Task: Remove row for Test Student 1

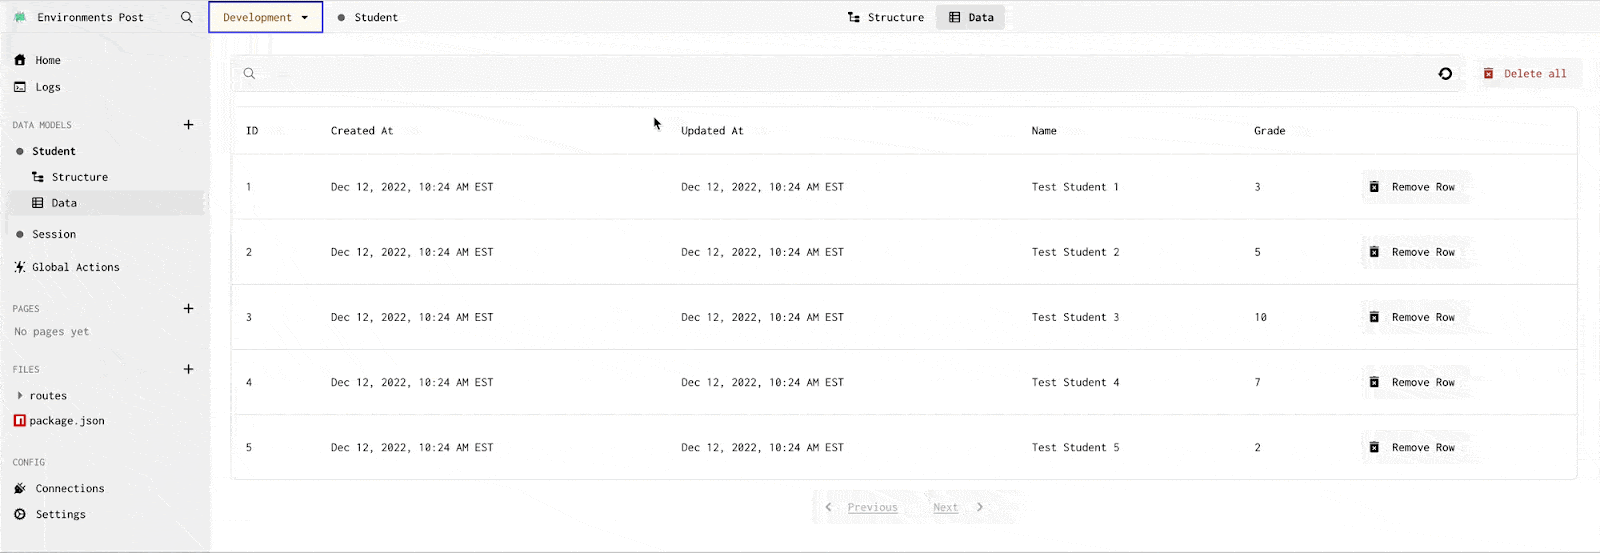Action: coord(1413,187)
